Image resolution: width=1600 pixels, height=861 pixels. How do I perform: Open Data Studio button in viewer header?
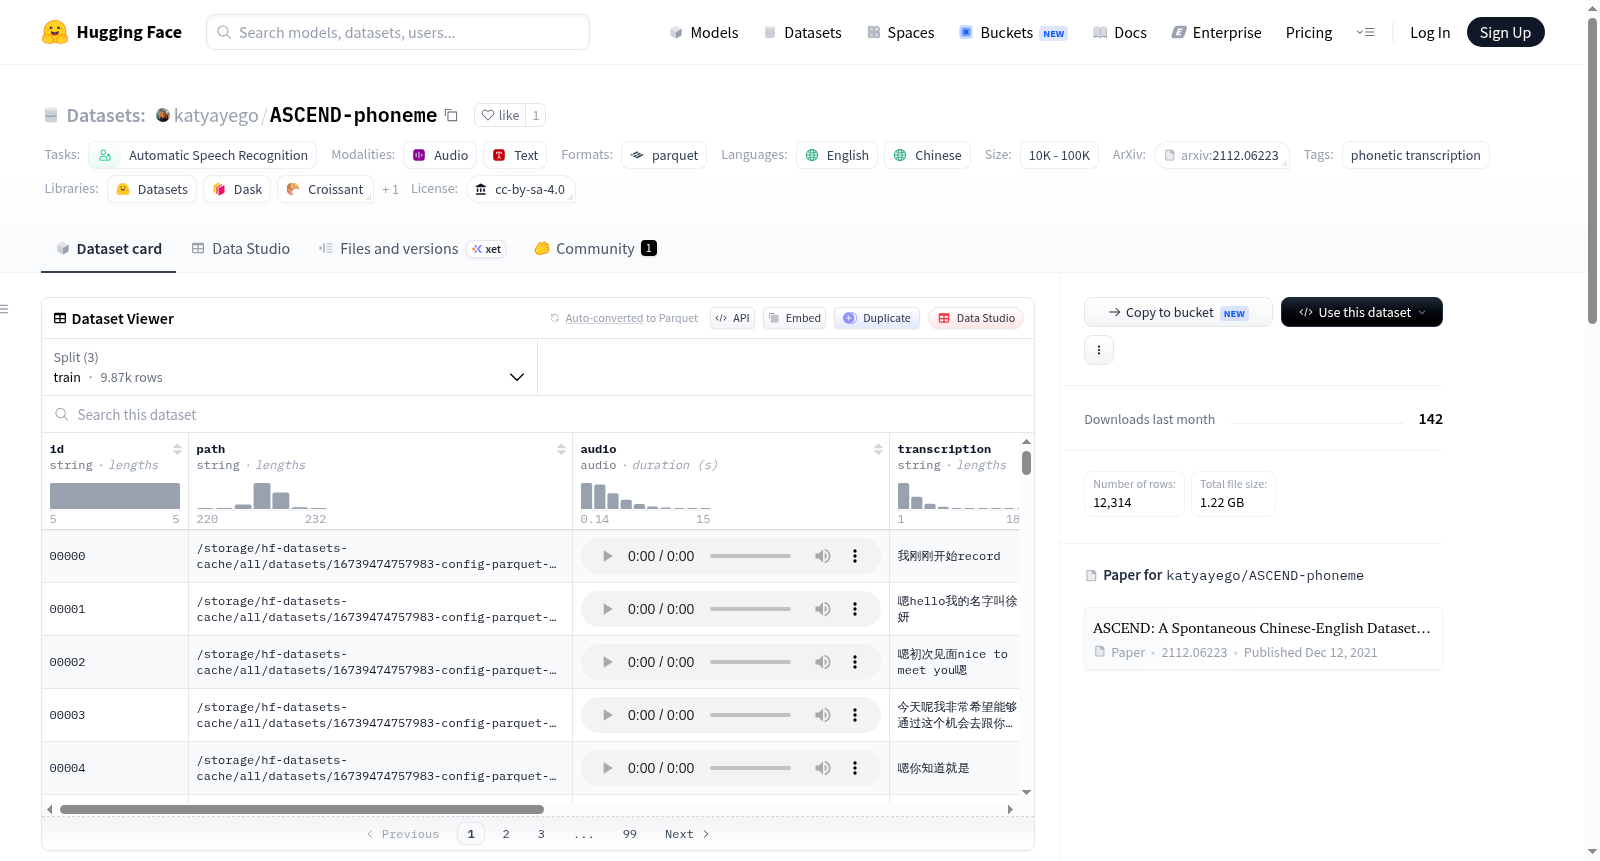[976, 318]
